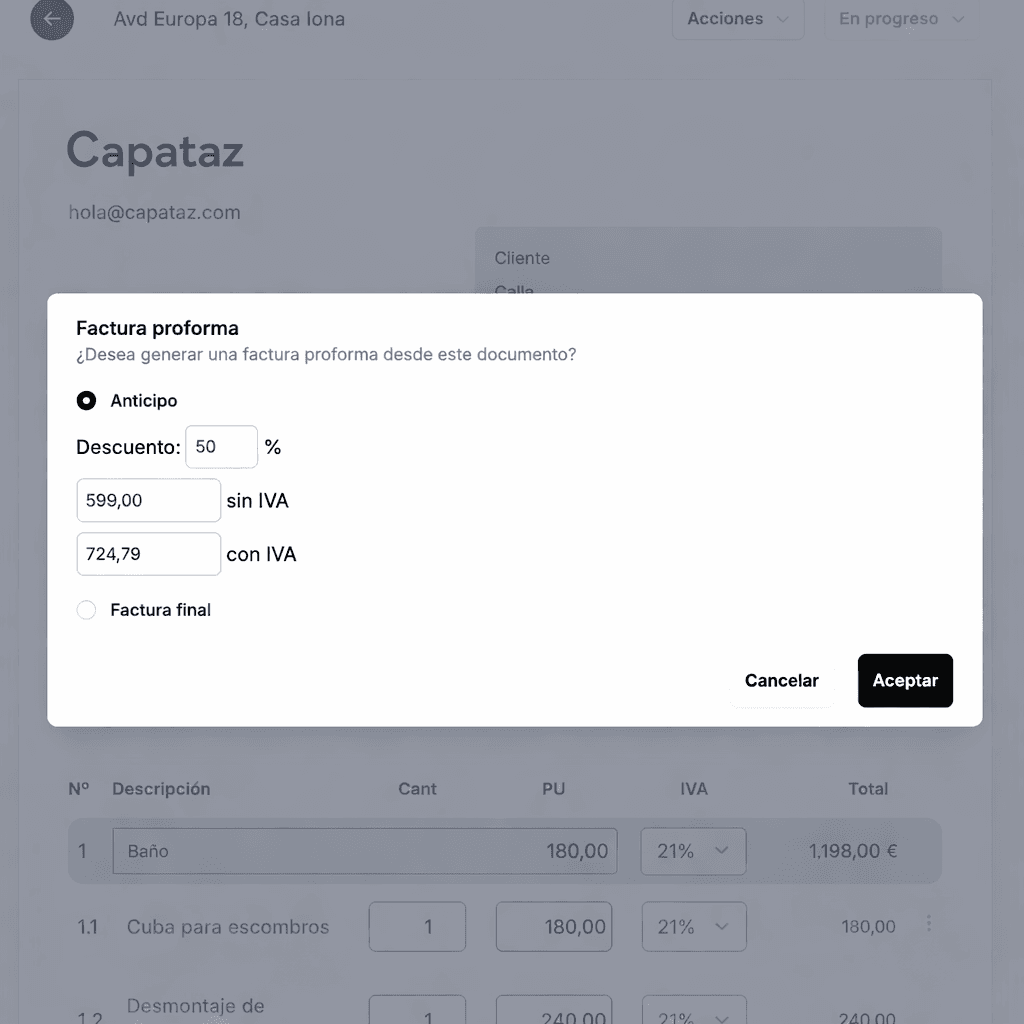Screen dimensions: 1024x1024
Task: Click the Avd Europa 18 document title
Action: pyautogui.click(x=229, y=18)
